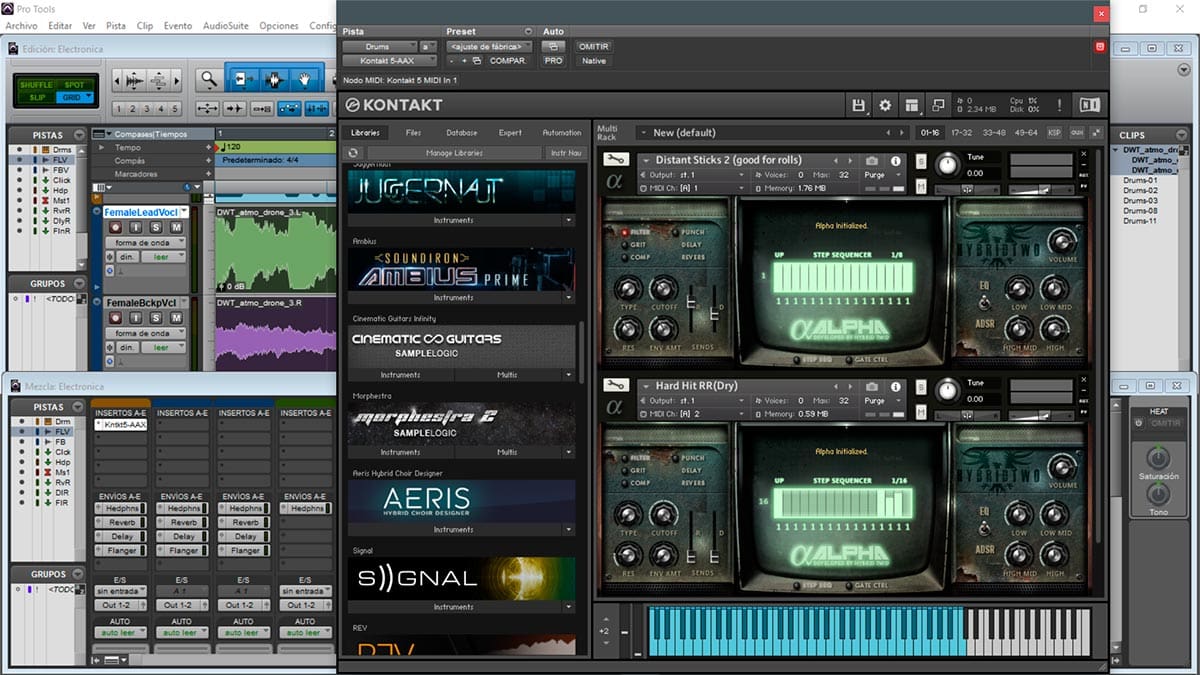Open the Pista menu

click(x=116, y=26)
